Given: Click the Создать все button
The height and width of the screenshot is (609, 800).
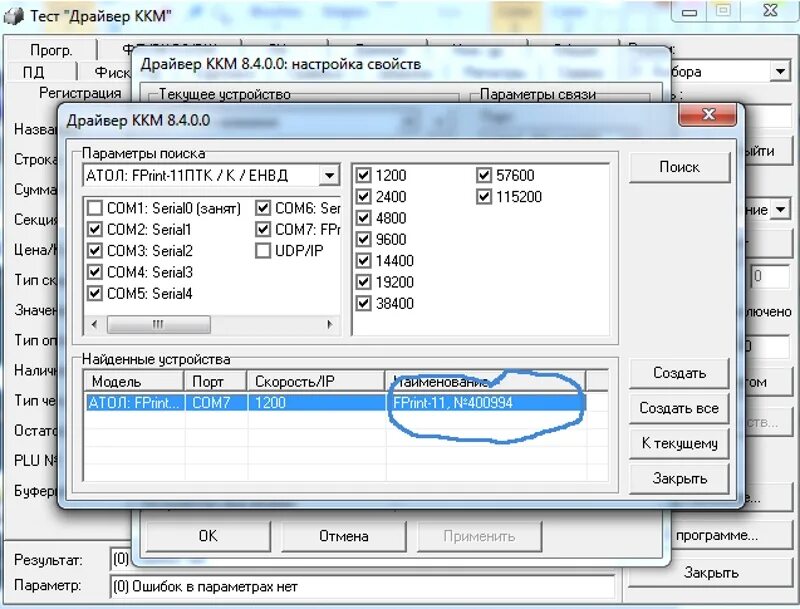Looking at the screenshot, I should (680, 409).
